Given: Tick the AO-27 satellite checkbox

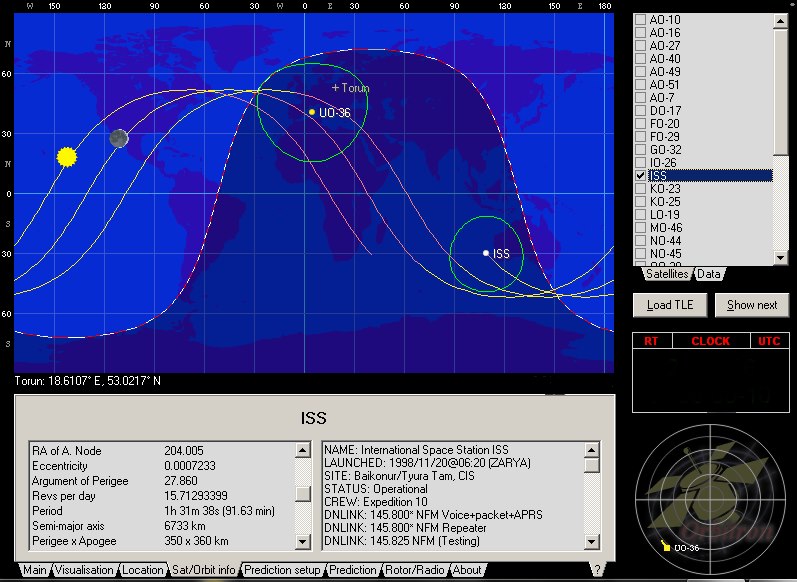Looking at the screenshot, I should pos(640,46).
